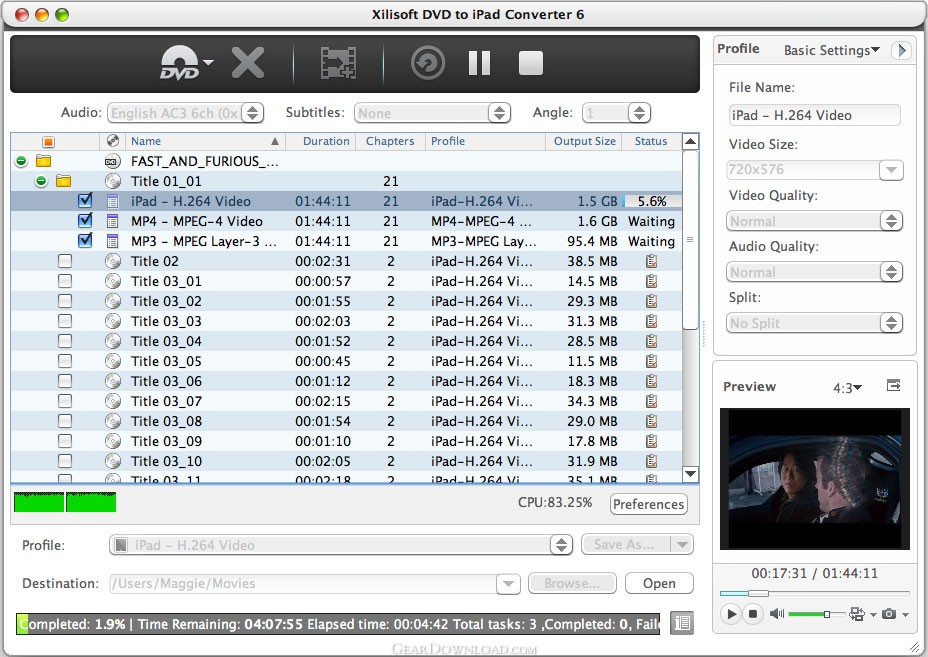Check the Title 03_07 checkbox
Image resolution: width=928 pixels, height=657 pixels.
pos(65,401)
